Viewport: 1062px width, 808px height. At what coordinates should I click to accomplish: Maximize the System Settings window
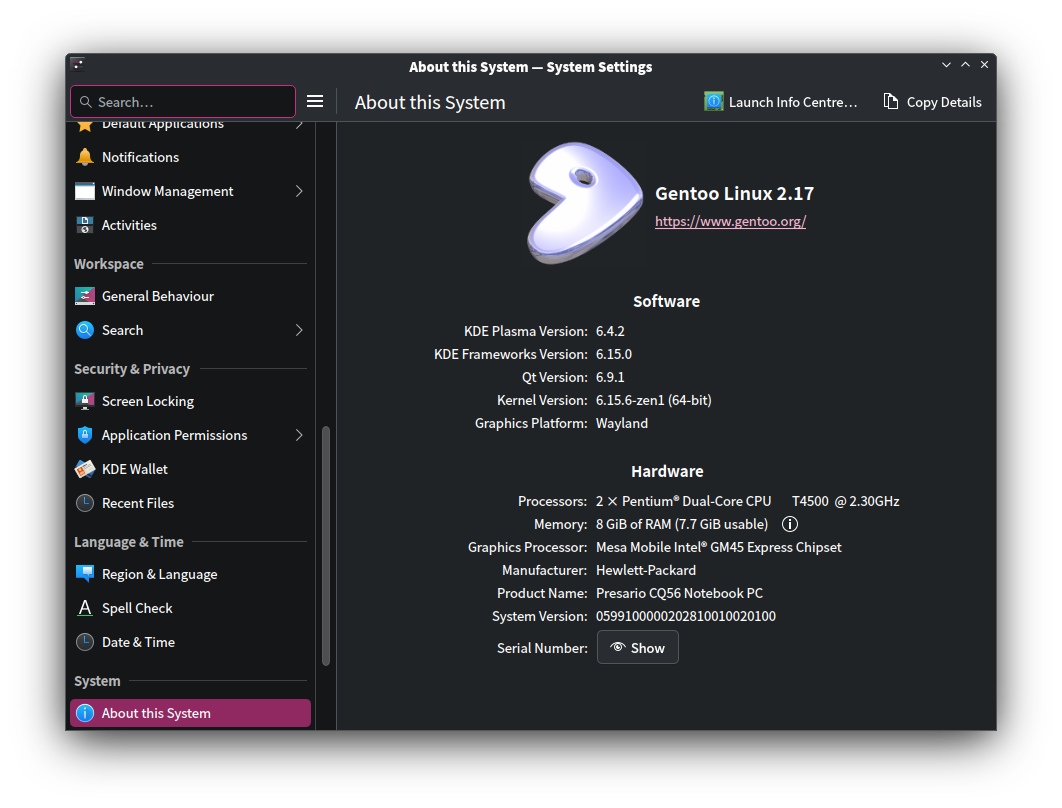pyautogui.click(x=965, y=65)
